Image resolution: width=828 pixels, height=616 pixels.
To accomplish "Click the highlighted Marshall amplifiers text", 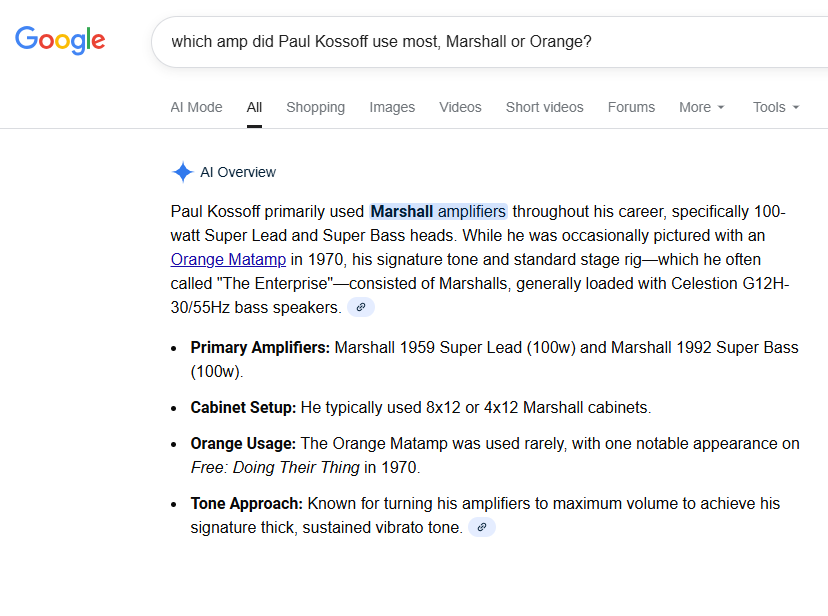I will (x=438, y=212).
